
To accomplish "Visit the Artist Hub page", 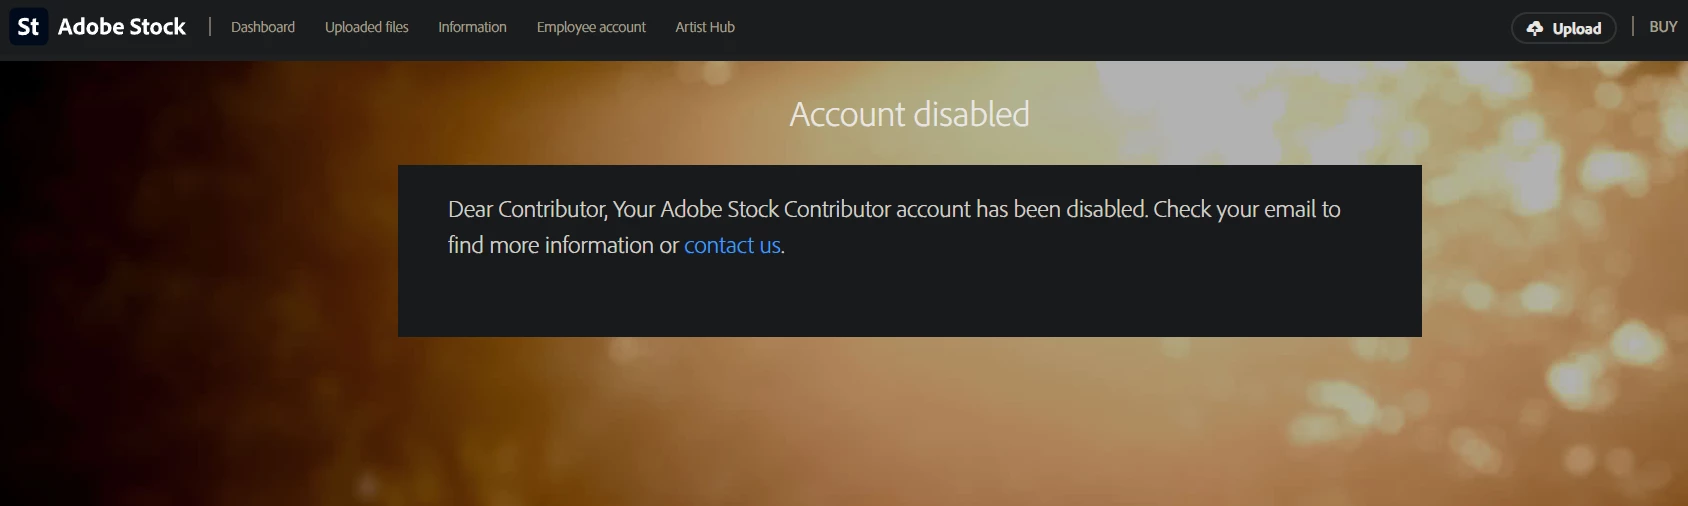I will tap(705, 27).
